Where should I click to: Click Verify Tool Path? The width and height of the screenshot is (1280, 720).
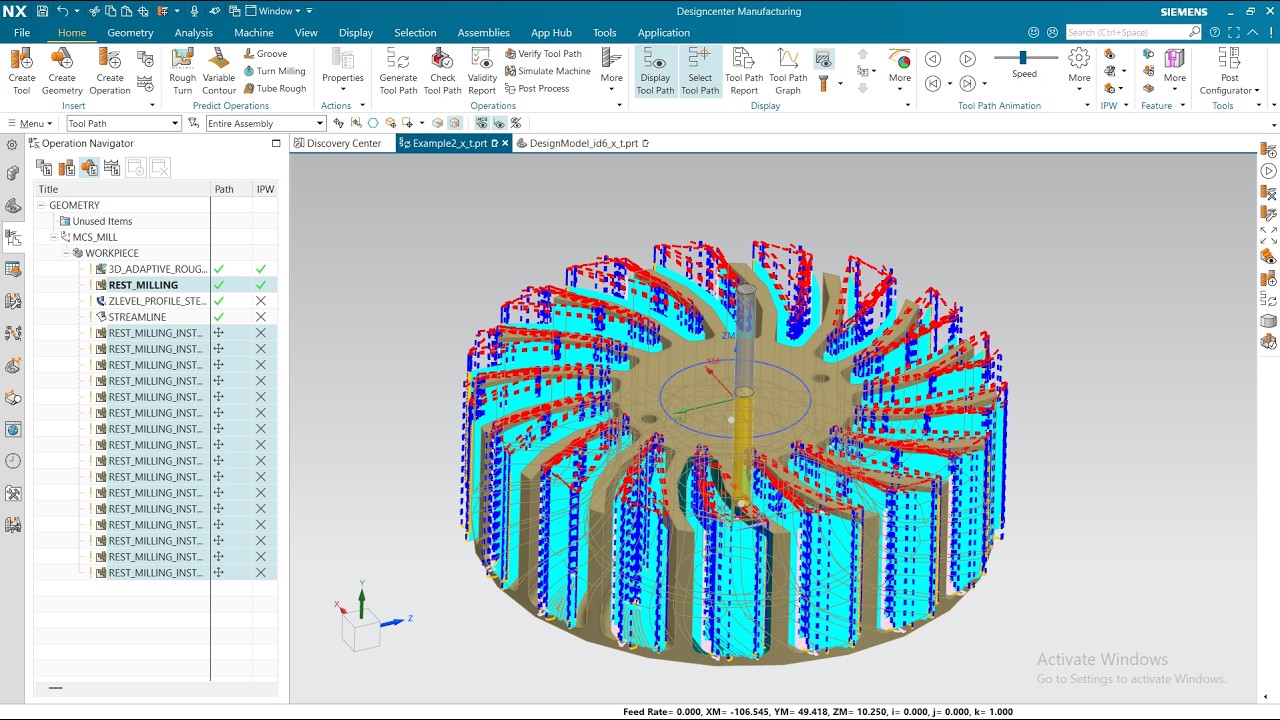click(543, 54)
